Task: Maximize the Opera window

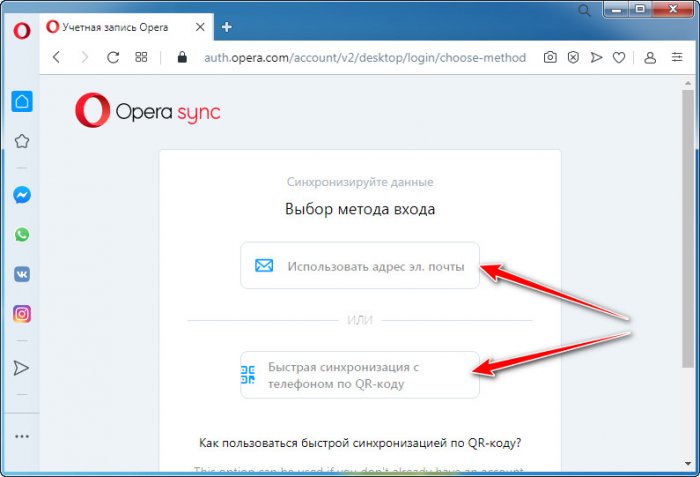Action: point(640,9)
